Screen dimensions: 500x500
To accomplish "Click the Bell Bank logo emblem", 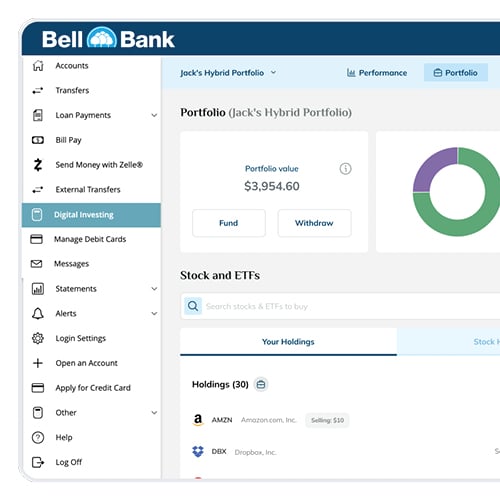I will click(102, 38).
